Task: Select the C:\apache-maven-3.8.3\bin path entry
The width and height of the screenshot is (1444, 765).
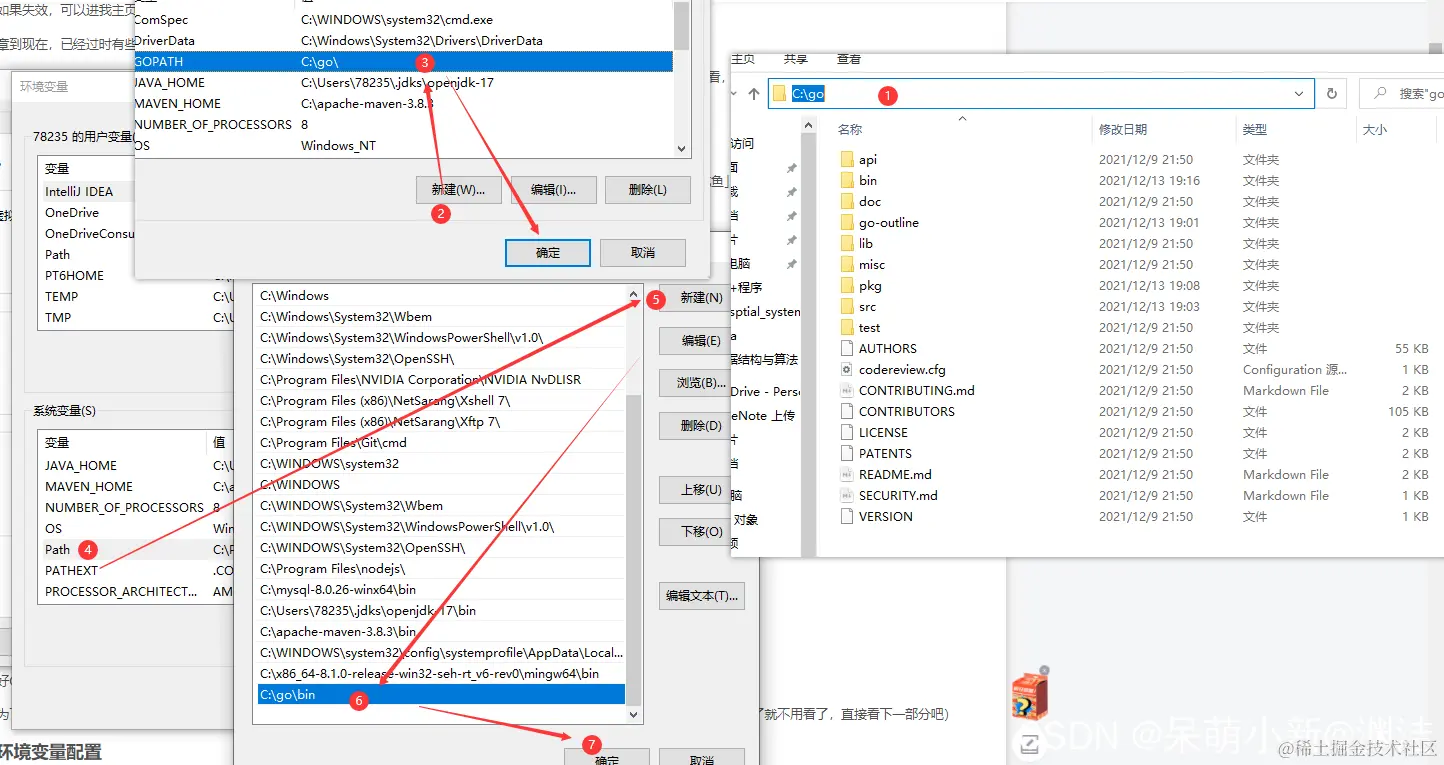Action: pos(441,632)
